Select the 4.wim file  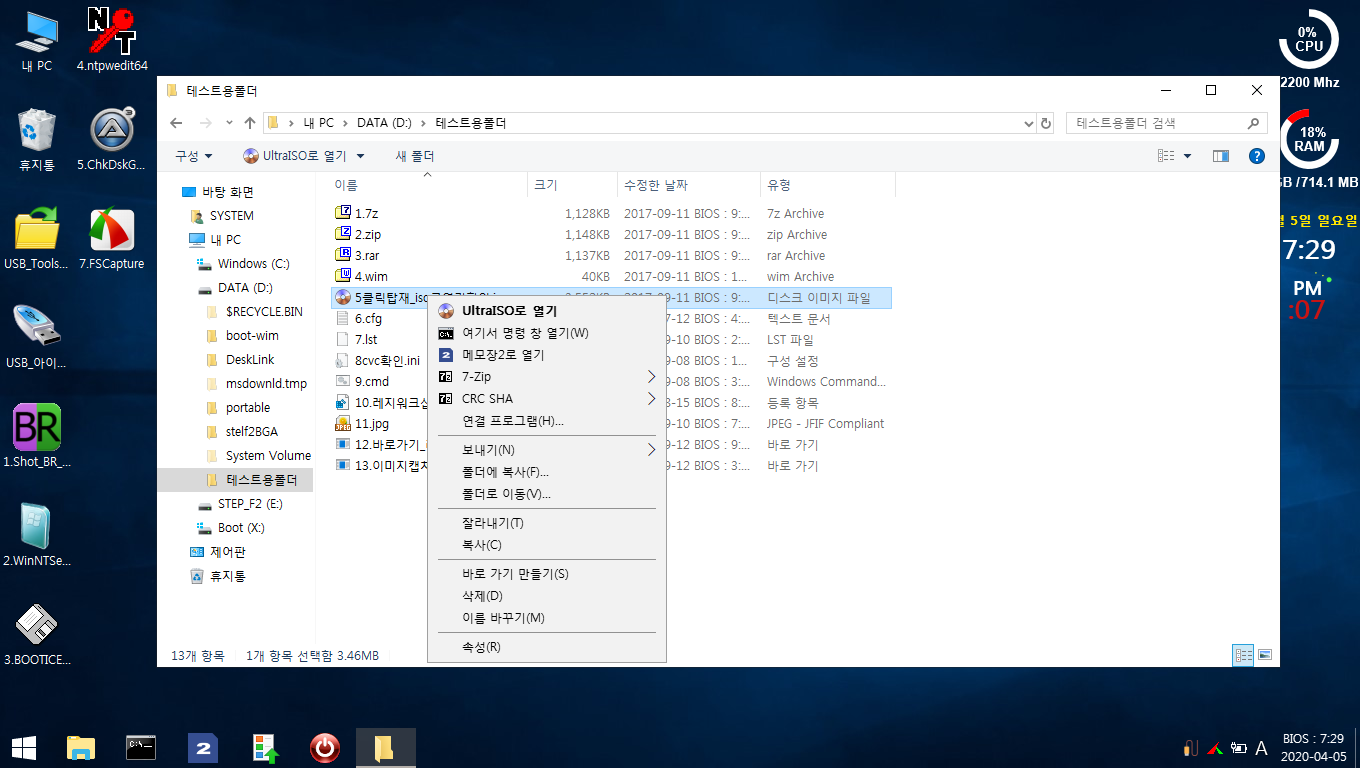pyautogui.click(x=370, y=276)
